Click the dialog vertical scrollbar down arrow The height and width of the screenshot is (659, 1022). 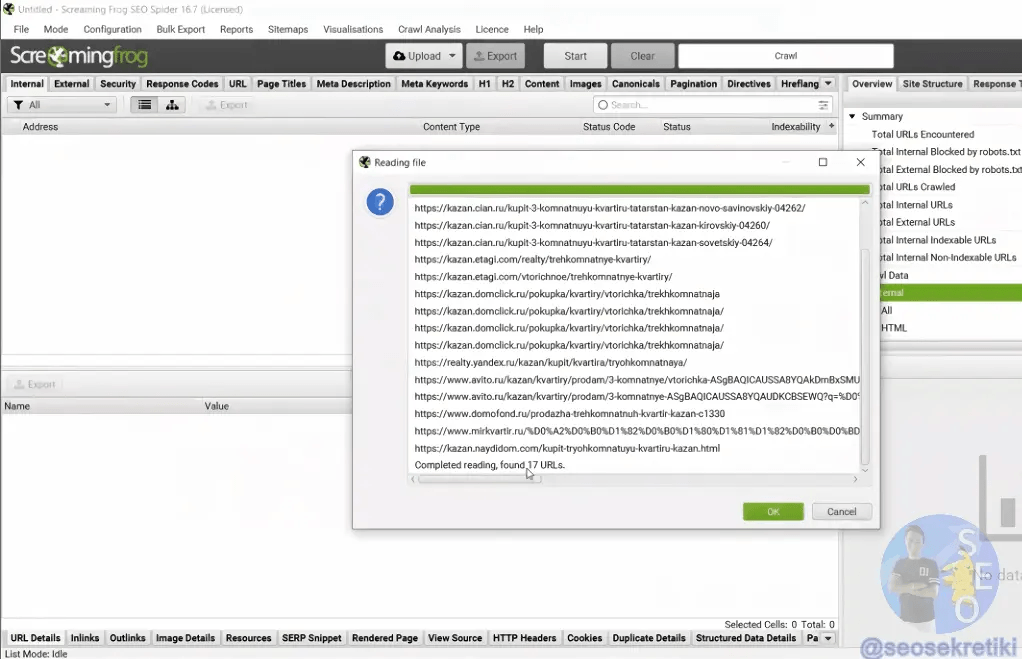point(865,469)
